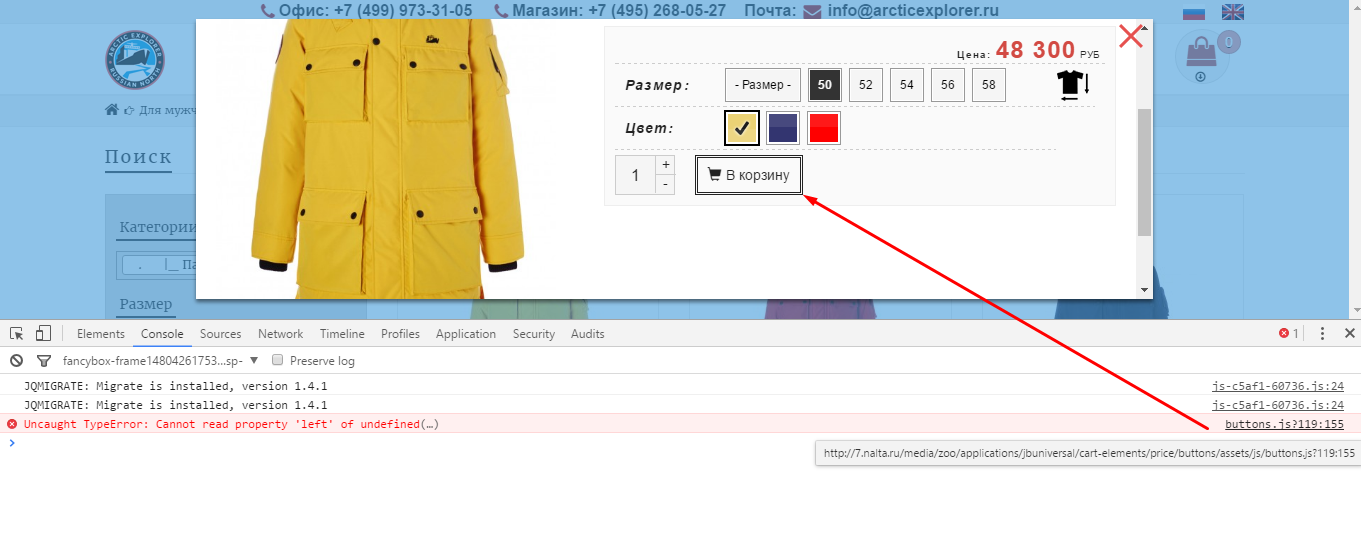Choose size 56 option
The height and width of the screenshot is (547, 1361).
click(947, 85)
